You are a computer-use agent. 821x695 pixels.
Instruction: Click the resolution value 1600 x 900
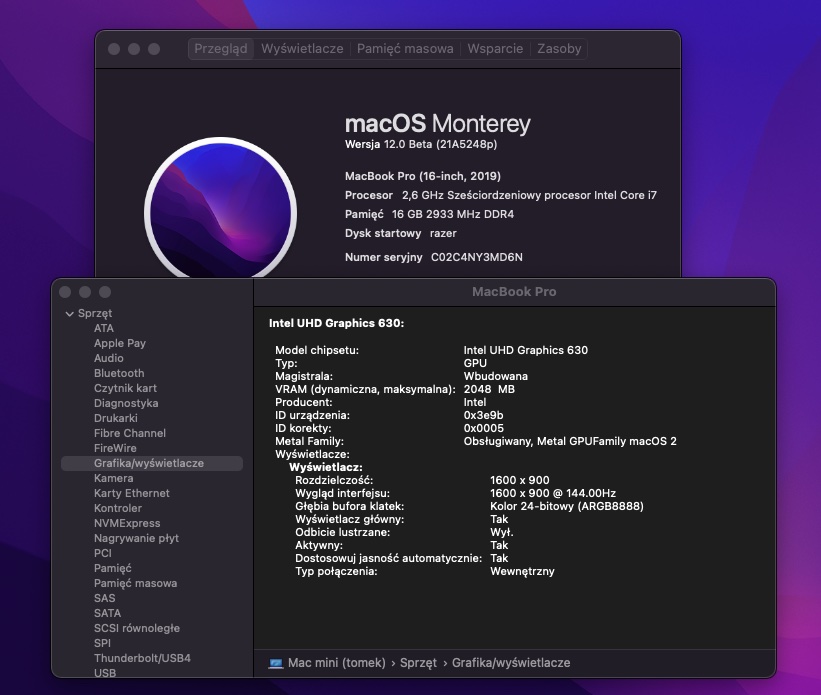(x=519, y=480)
